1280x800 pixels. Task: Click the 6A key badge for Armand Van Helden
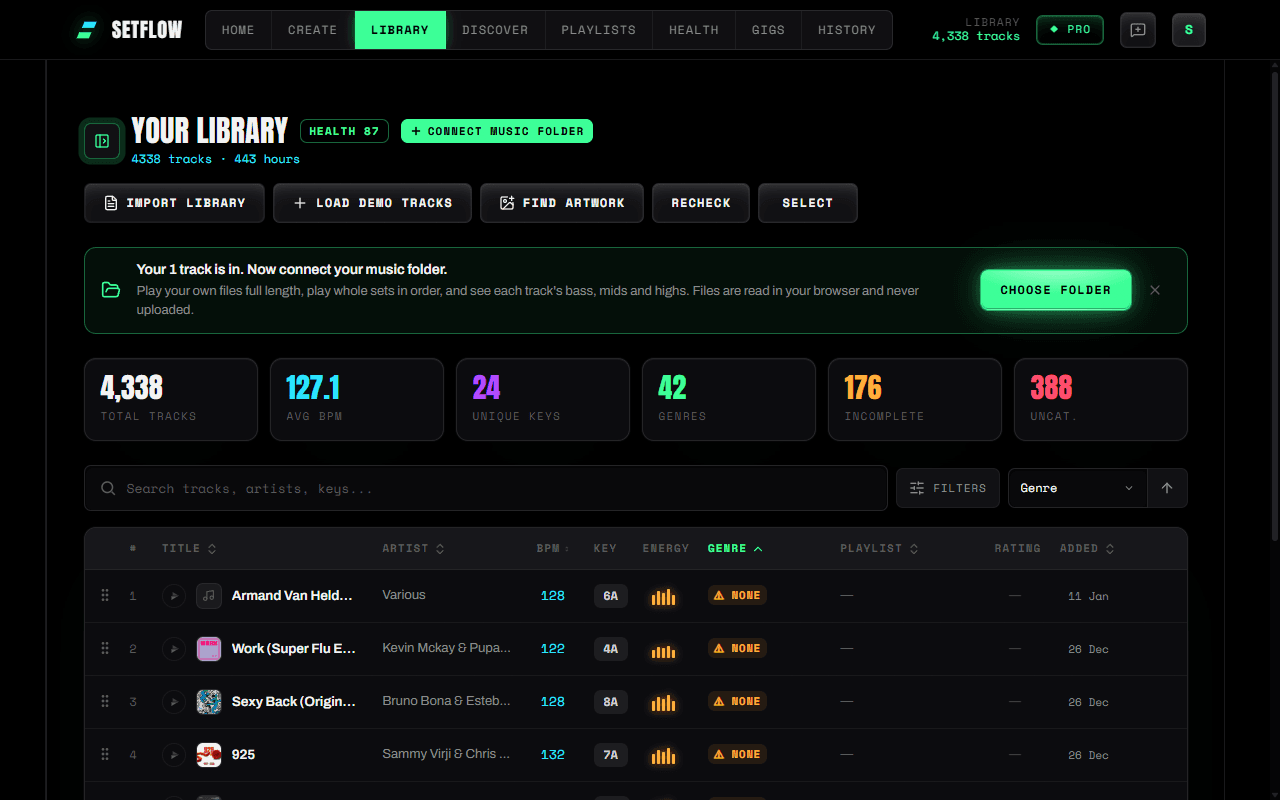click(x=611, y=596)
